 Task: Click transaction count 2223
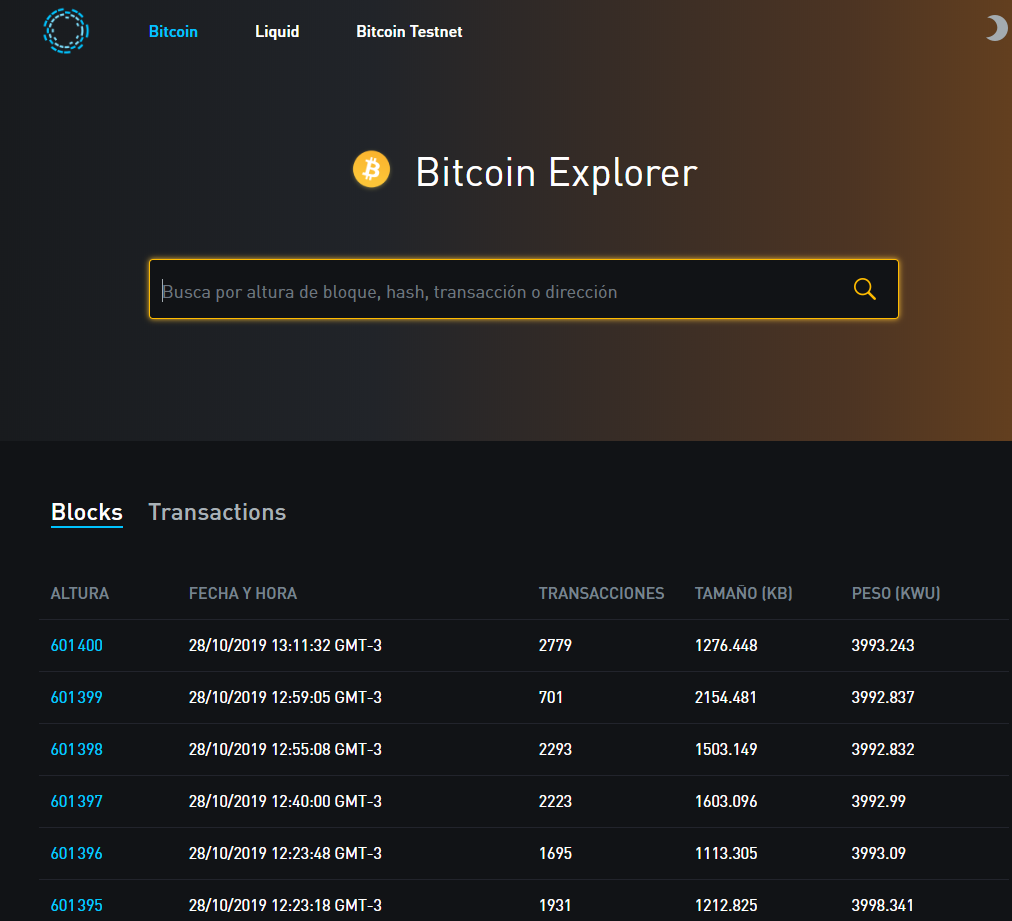tap(555, 802)
